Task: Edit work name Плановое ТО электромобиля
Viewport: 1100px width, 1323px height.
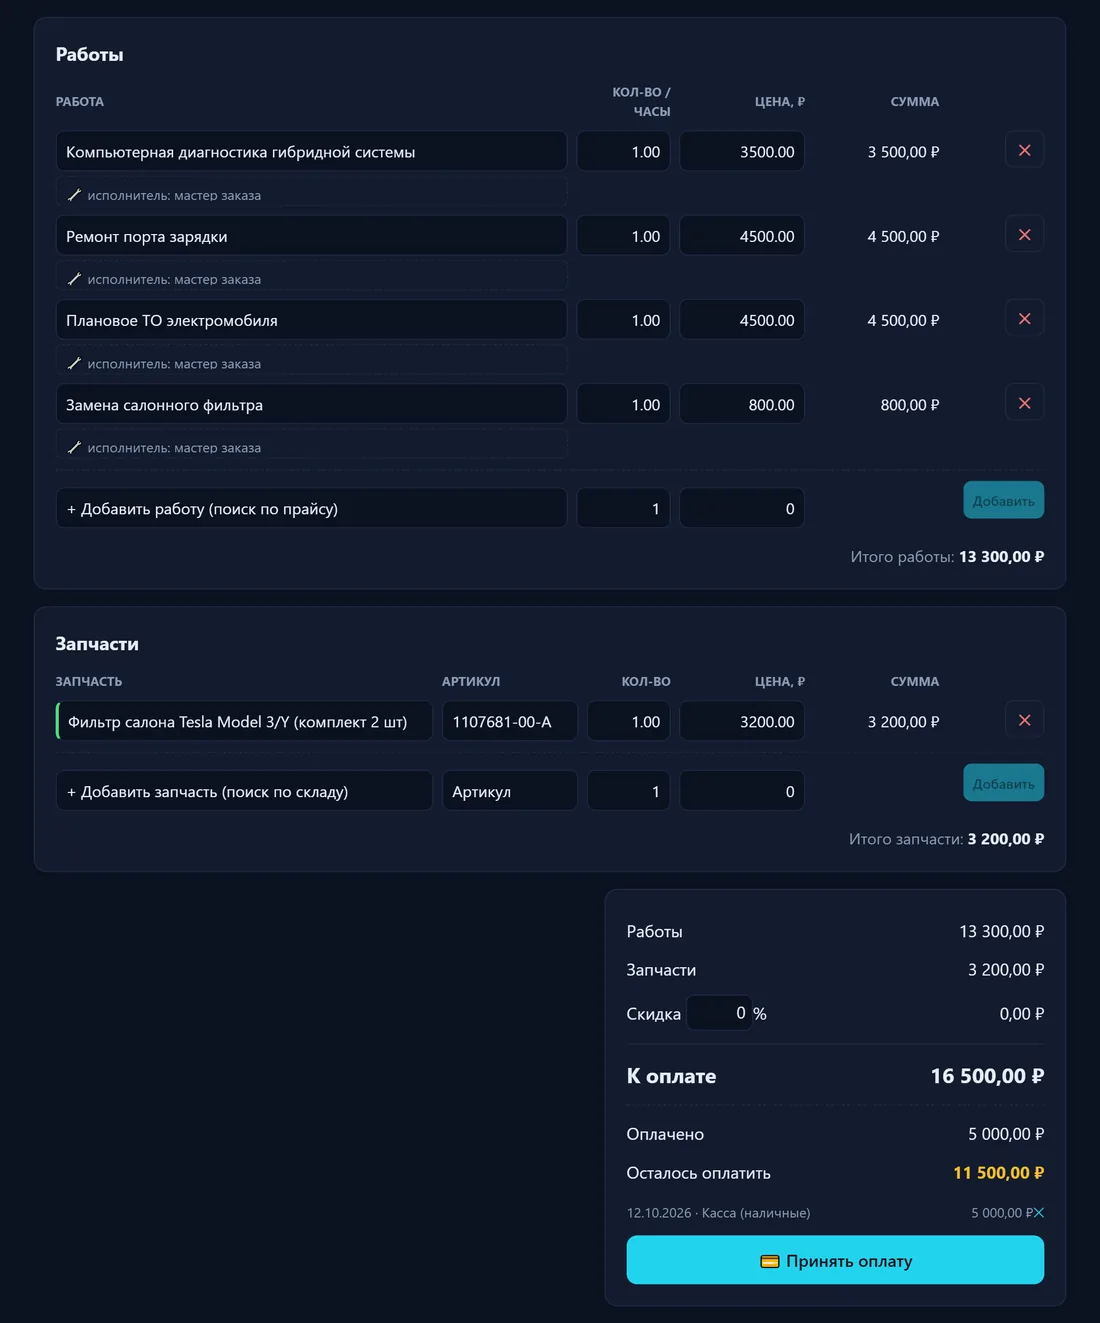Action: click(311, 320)
